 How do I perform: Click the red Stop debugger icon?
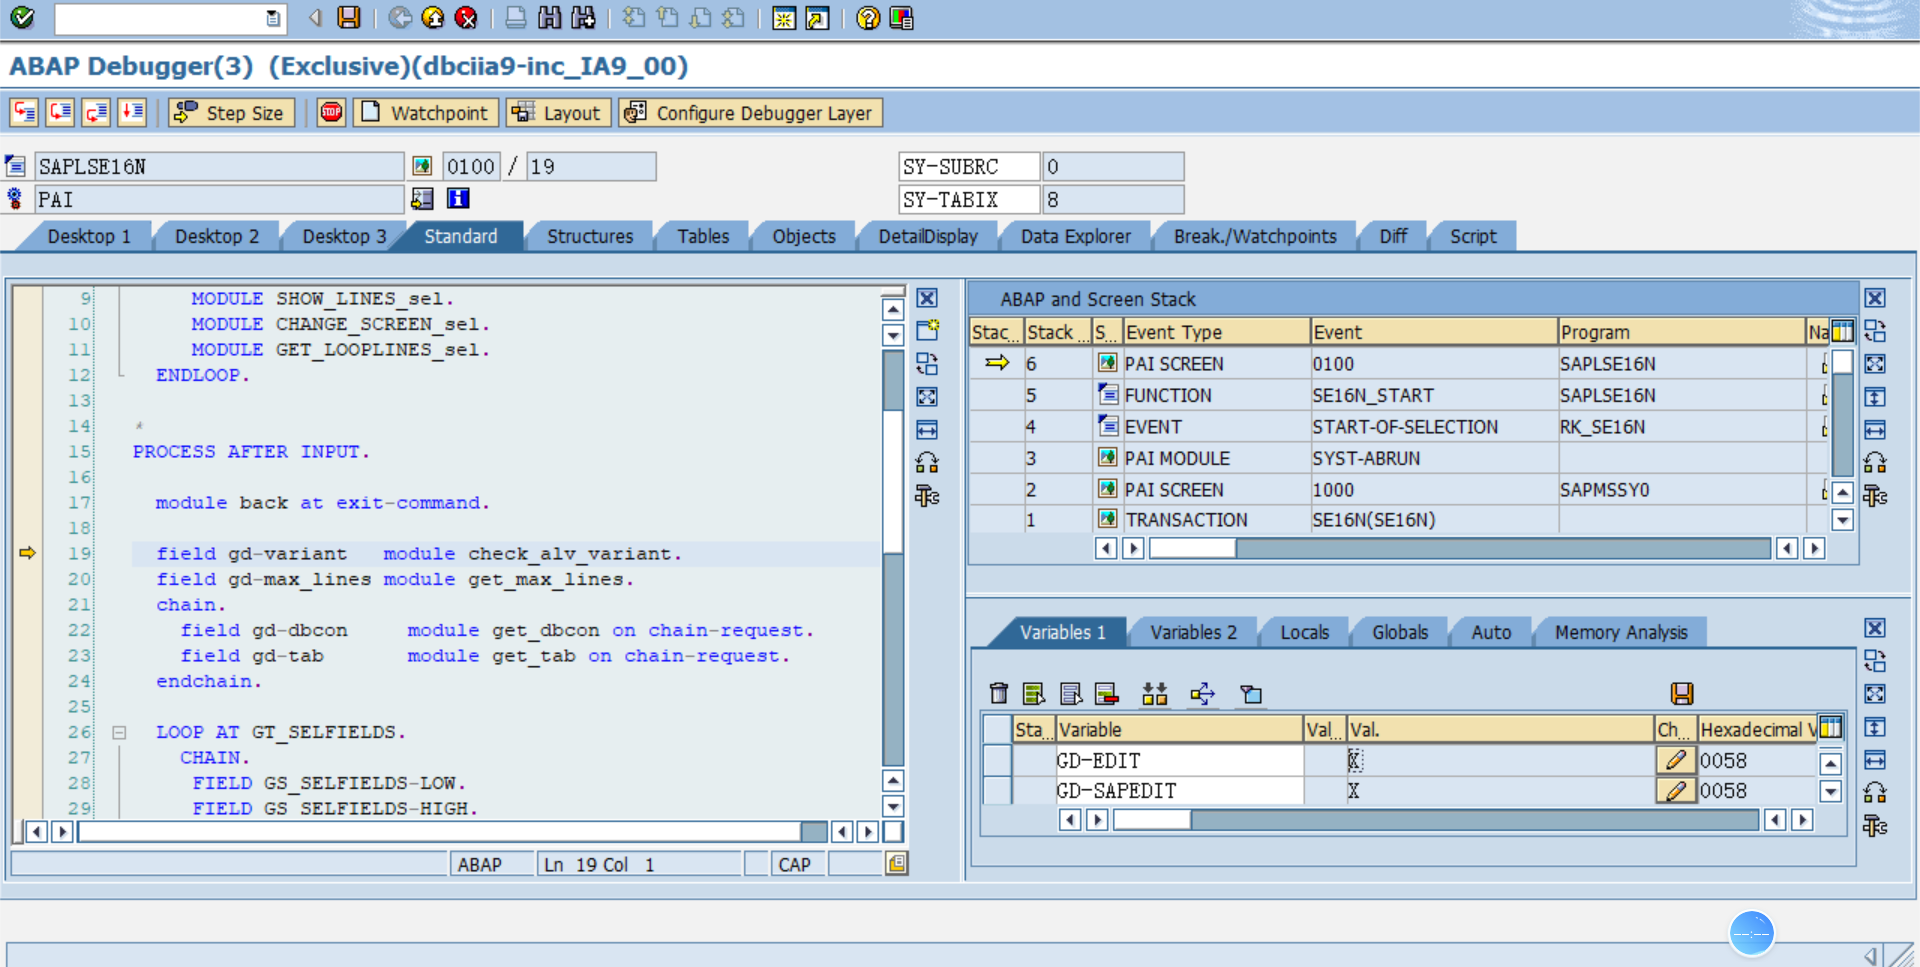pyautogui.click(x=331, y=113)
